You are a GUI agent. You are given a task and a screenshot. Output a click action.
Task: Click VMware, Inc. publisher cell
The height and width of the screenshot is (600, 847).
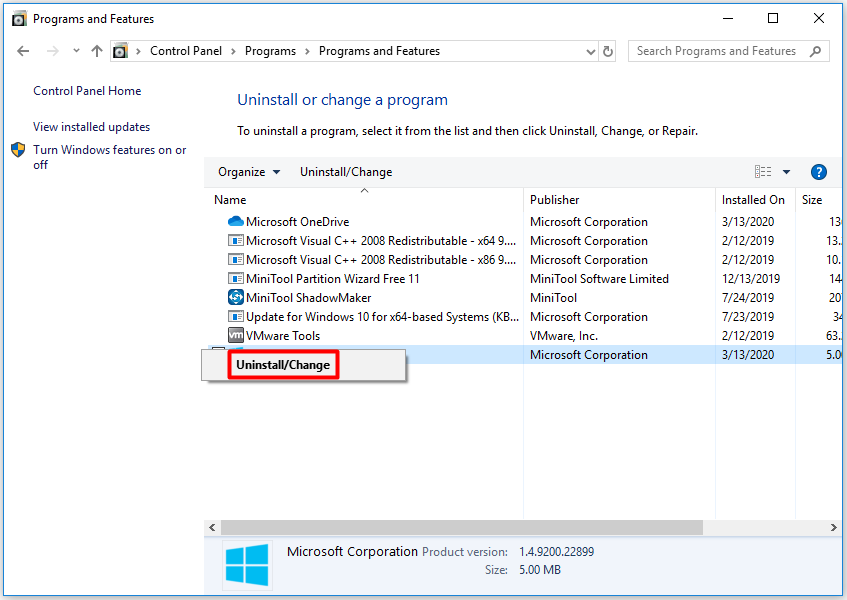(x=563, y=336)
